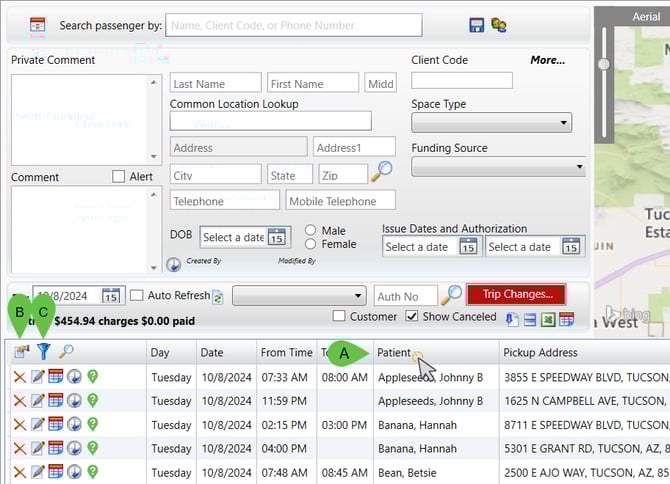Select the Female radio button
This screenshot has height=484, width=670.
pyautogui.click(x=311, y=244)
